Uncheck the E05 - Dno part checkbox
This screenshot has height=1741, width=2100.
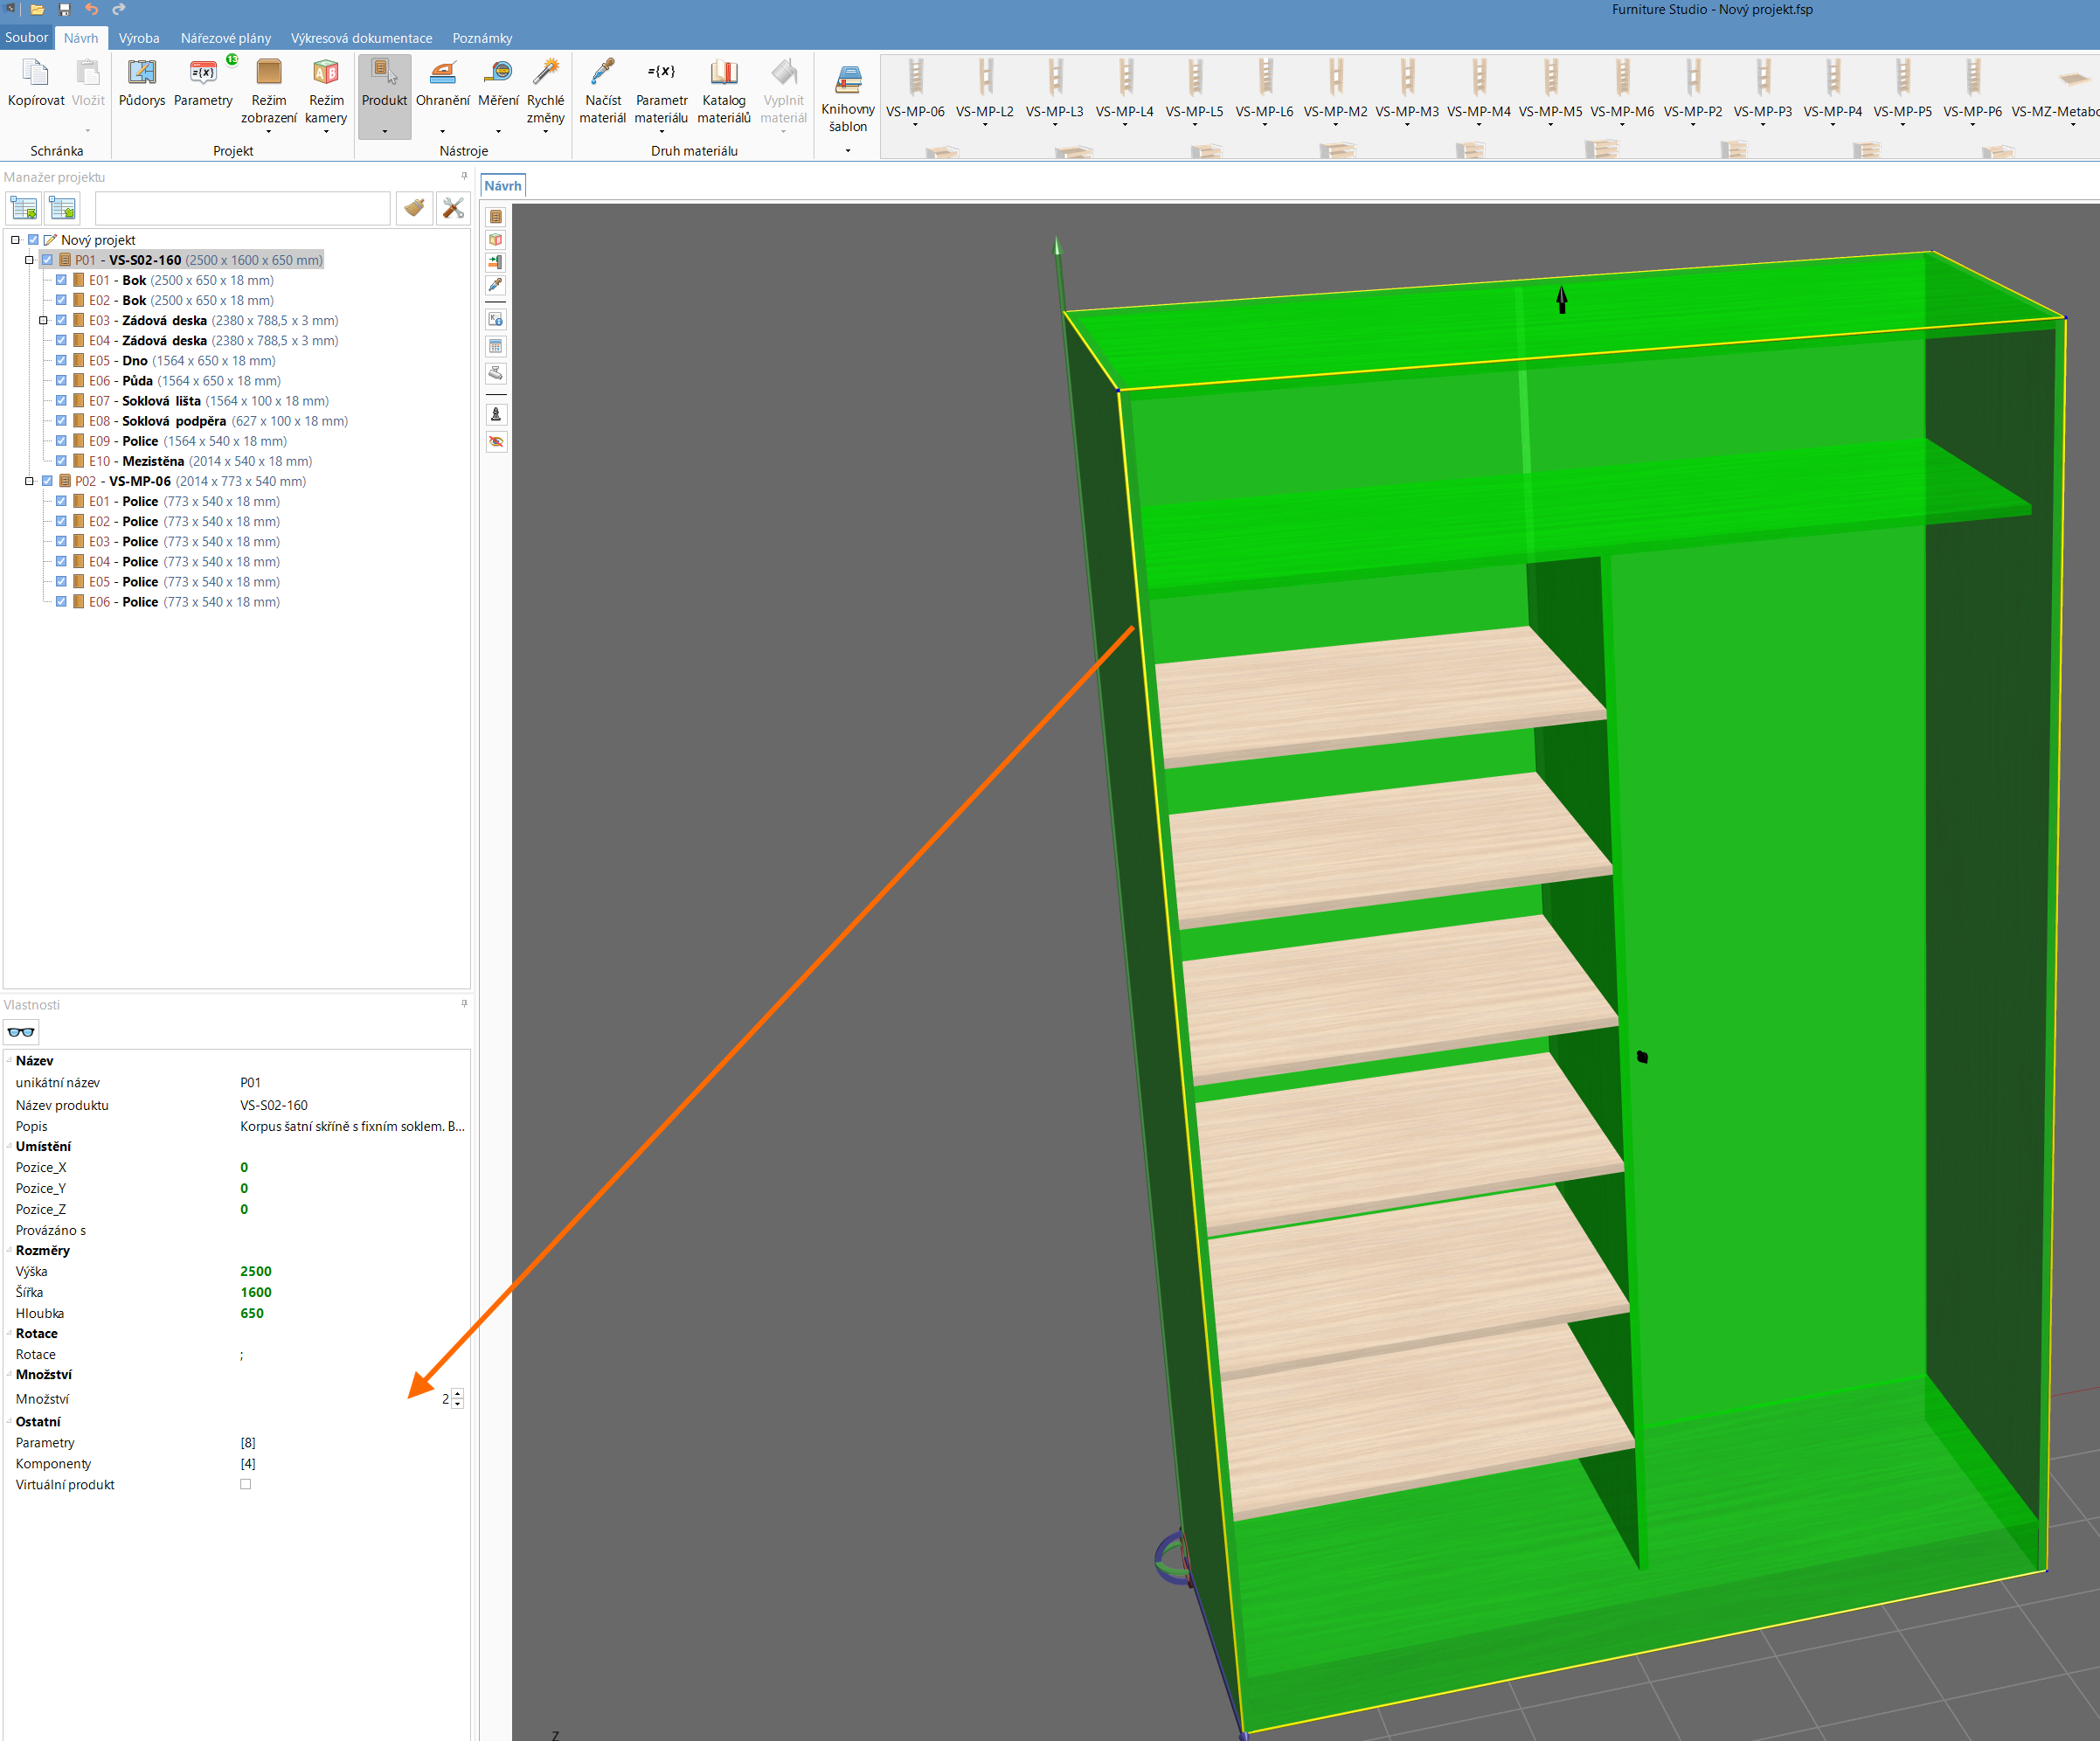pos(62,360)
